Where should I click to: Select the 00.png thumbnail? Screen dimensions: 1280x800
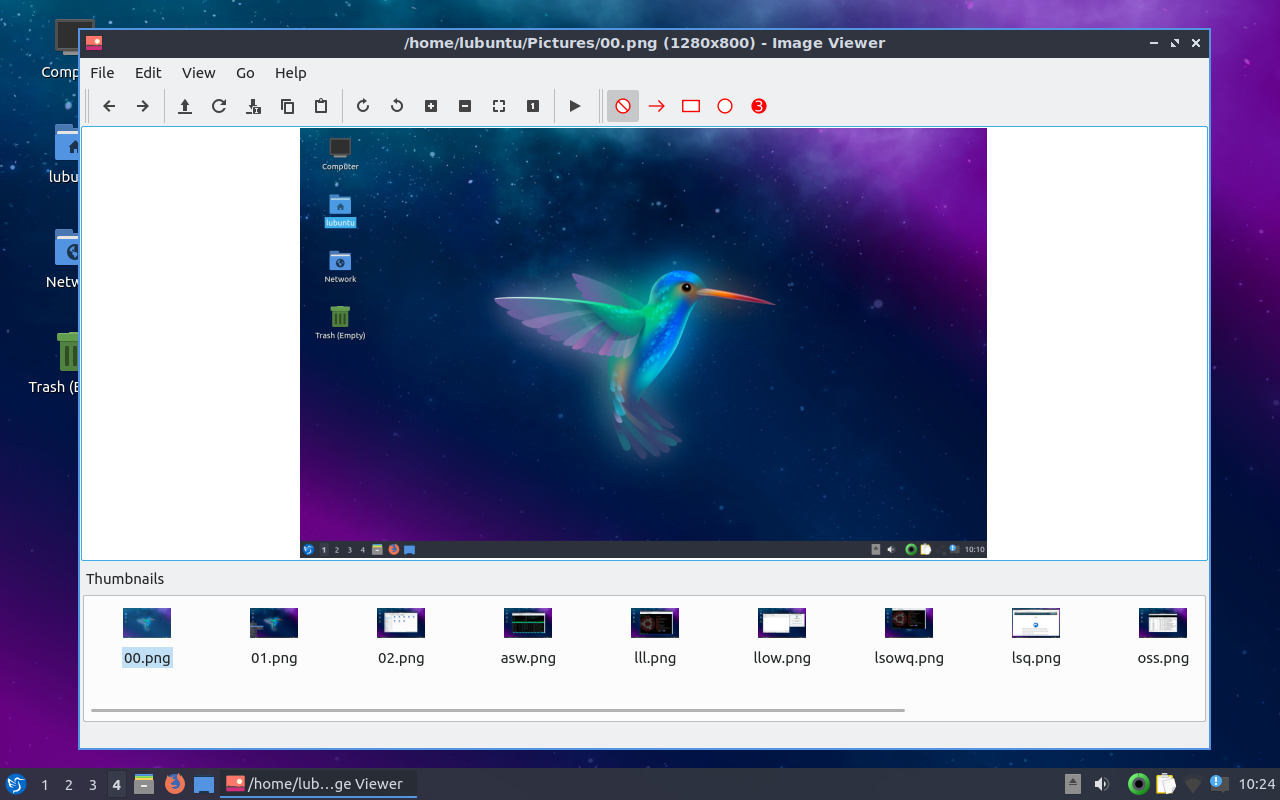coord(147,636)
